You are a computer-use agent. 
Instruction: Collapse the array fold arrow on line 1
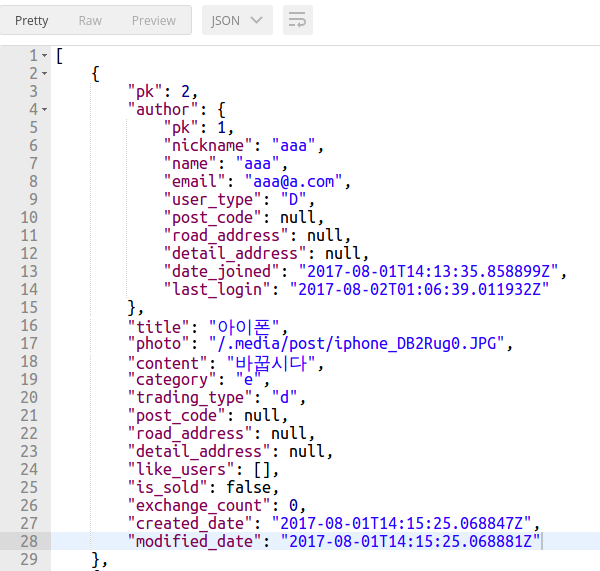coord(44,56)
